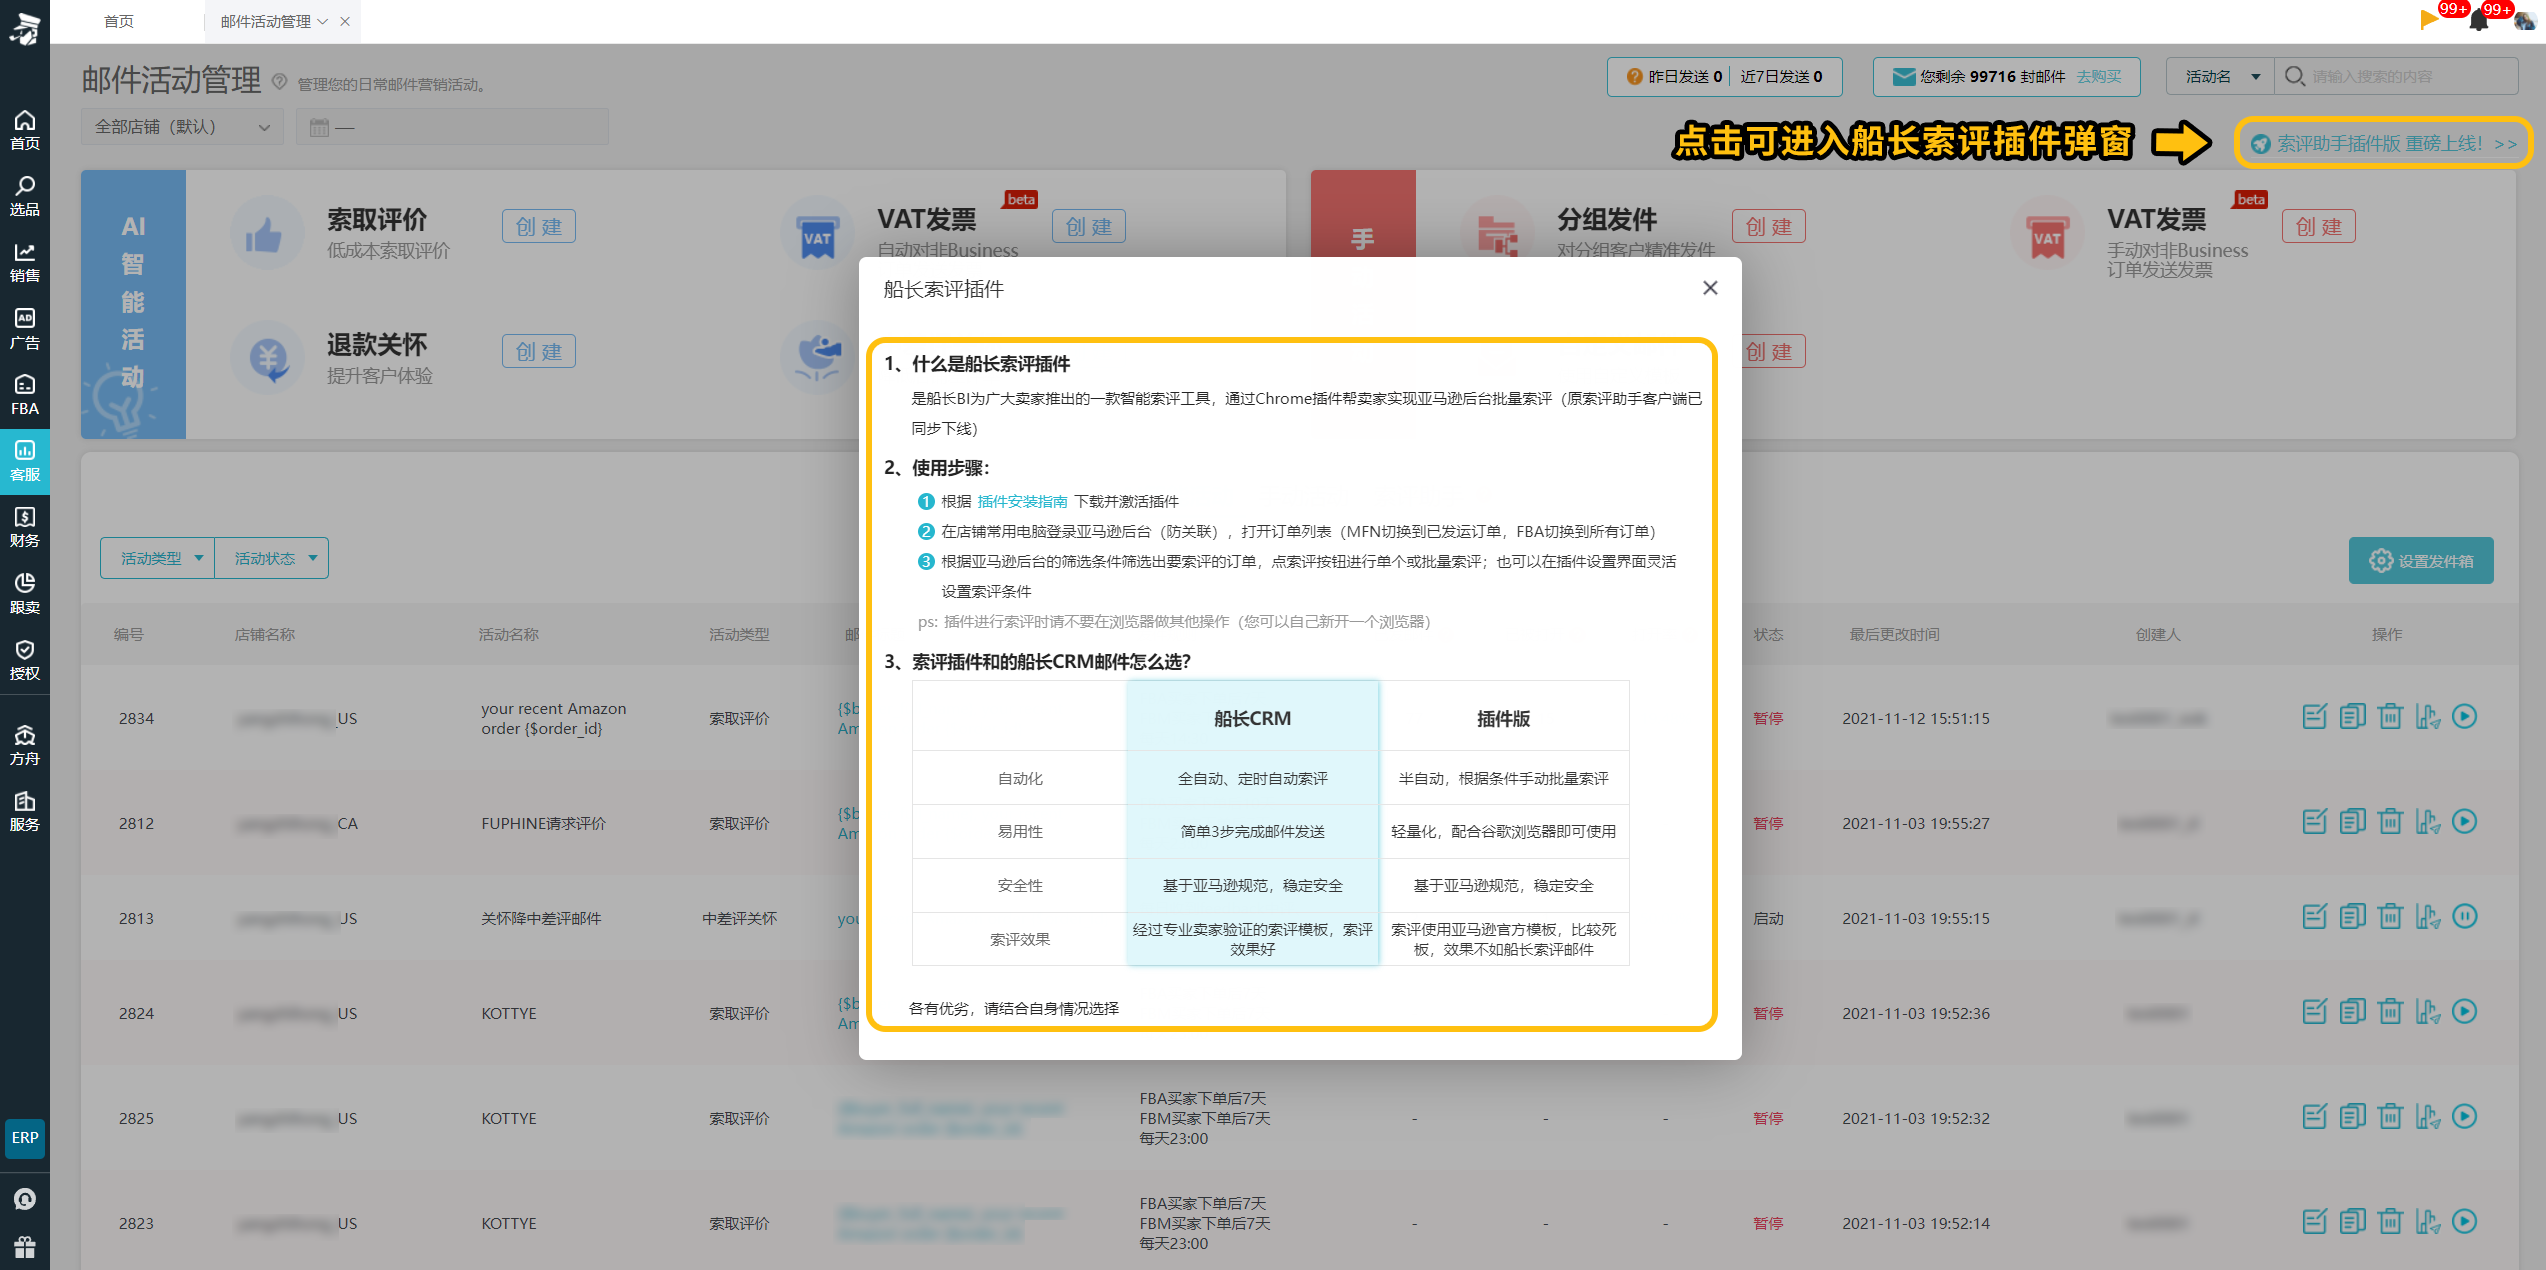The height and width of the screenshot is (1270, 2546).
Task: Start activity 2823 with its play icon
Action: click(x=2465, y=1222)
